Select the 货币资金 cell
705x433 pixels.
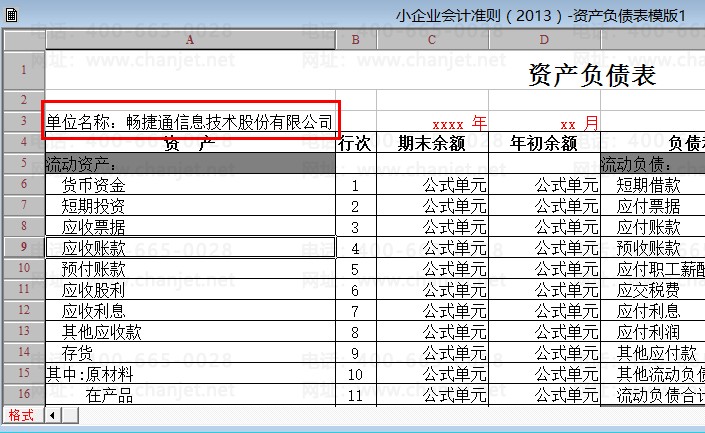click(x=190, y=185)
